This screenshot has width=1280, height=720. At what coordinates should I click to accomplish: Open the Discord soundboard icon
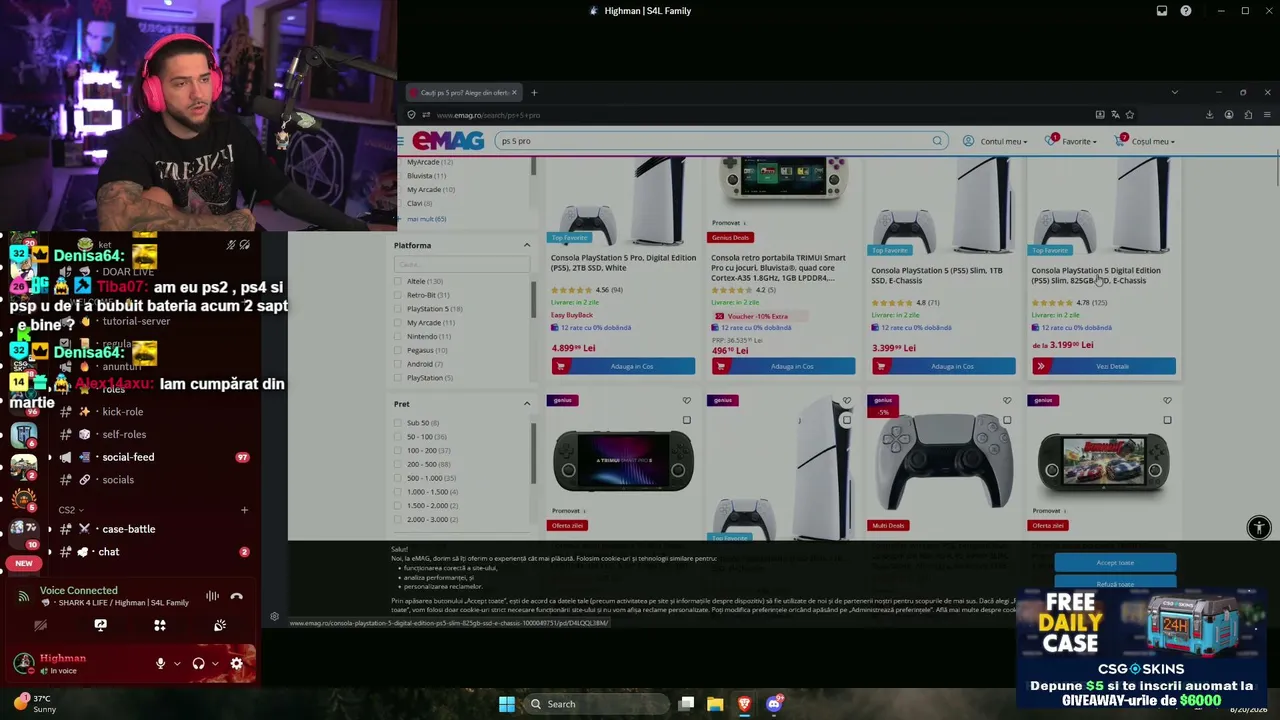point(220,625)
